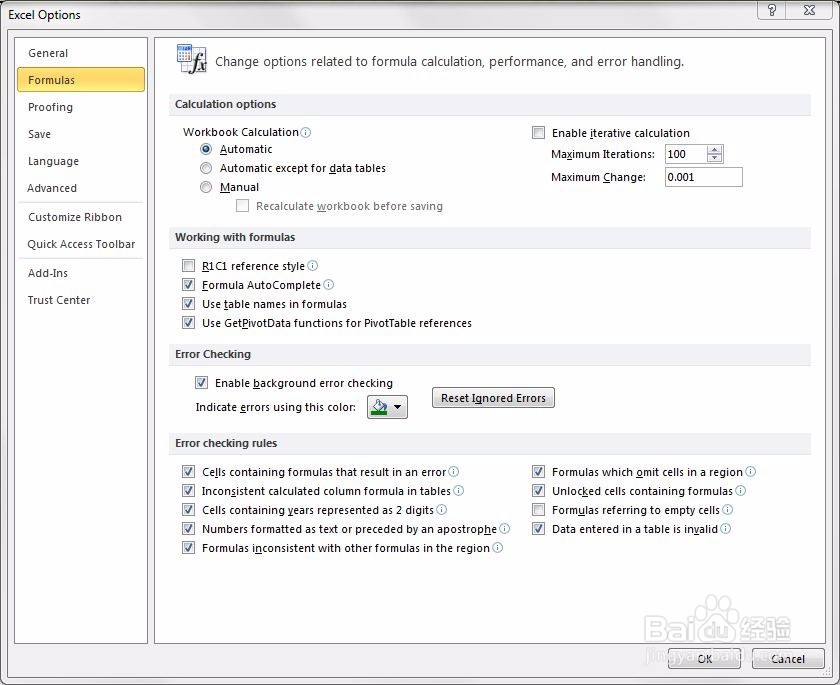
Task: Enable R1C1 reference style
Action: coord(189,266)
